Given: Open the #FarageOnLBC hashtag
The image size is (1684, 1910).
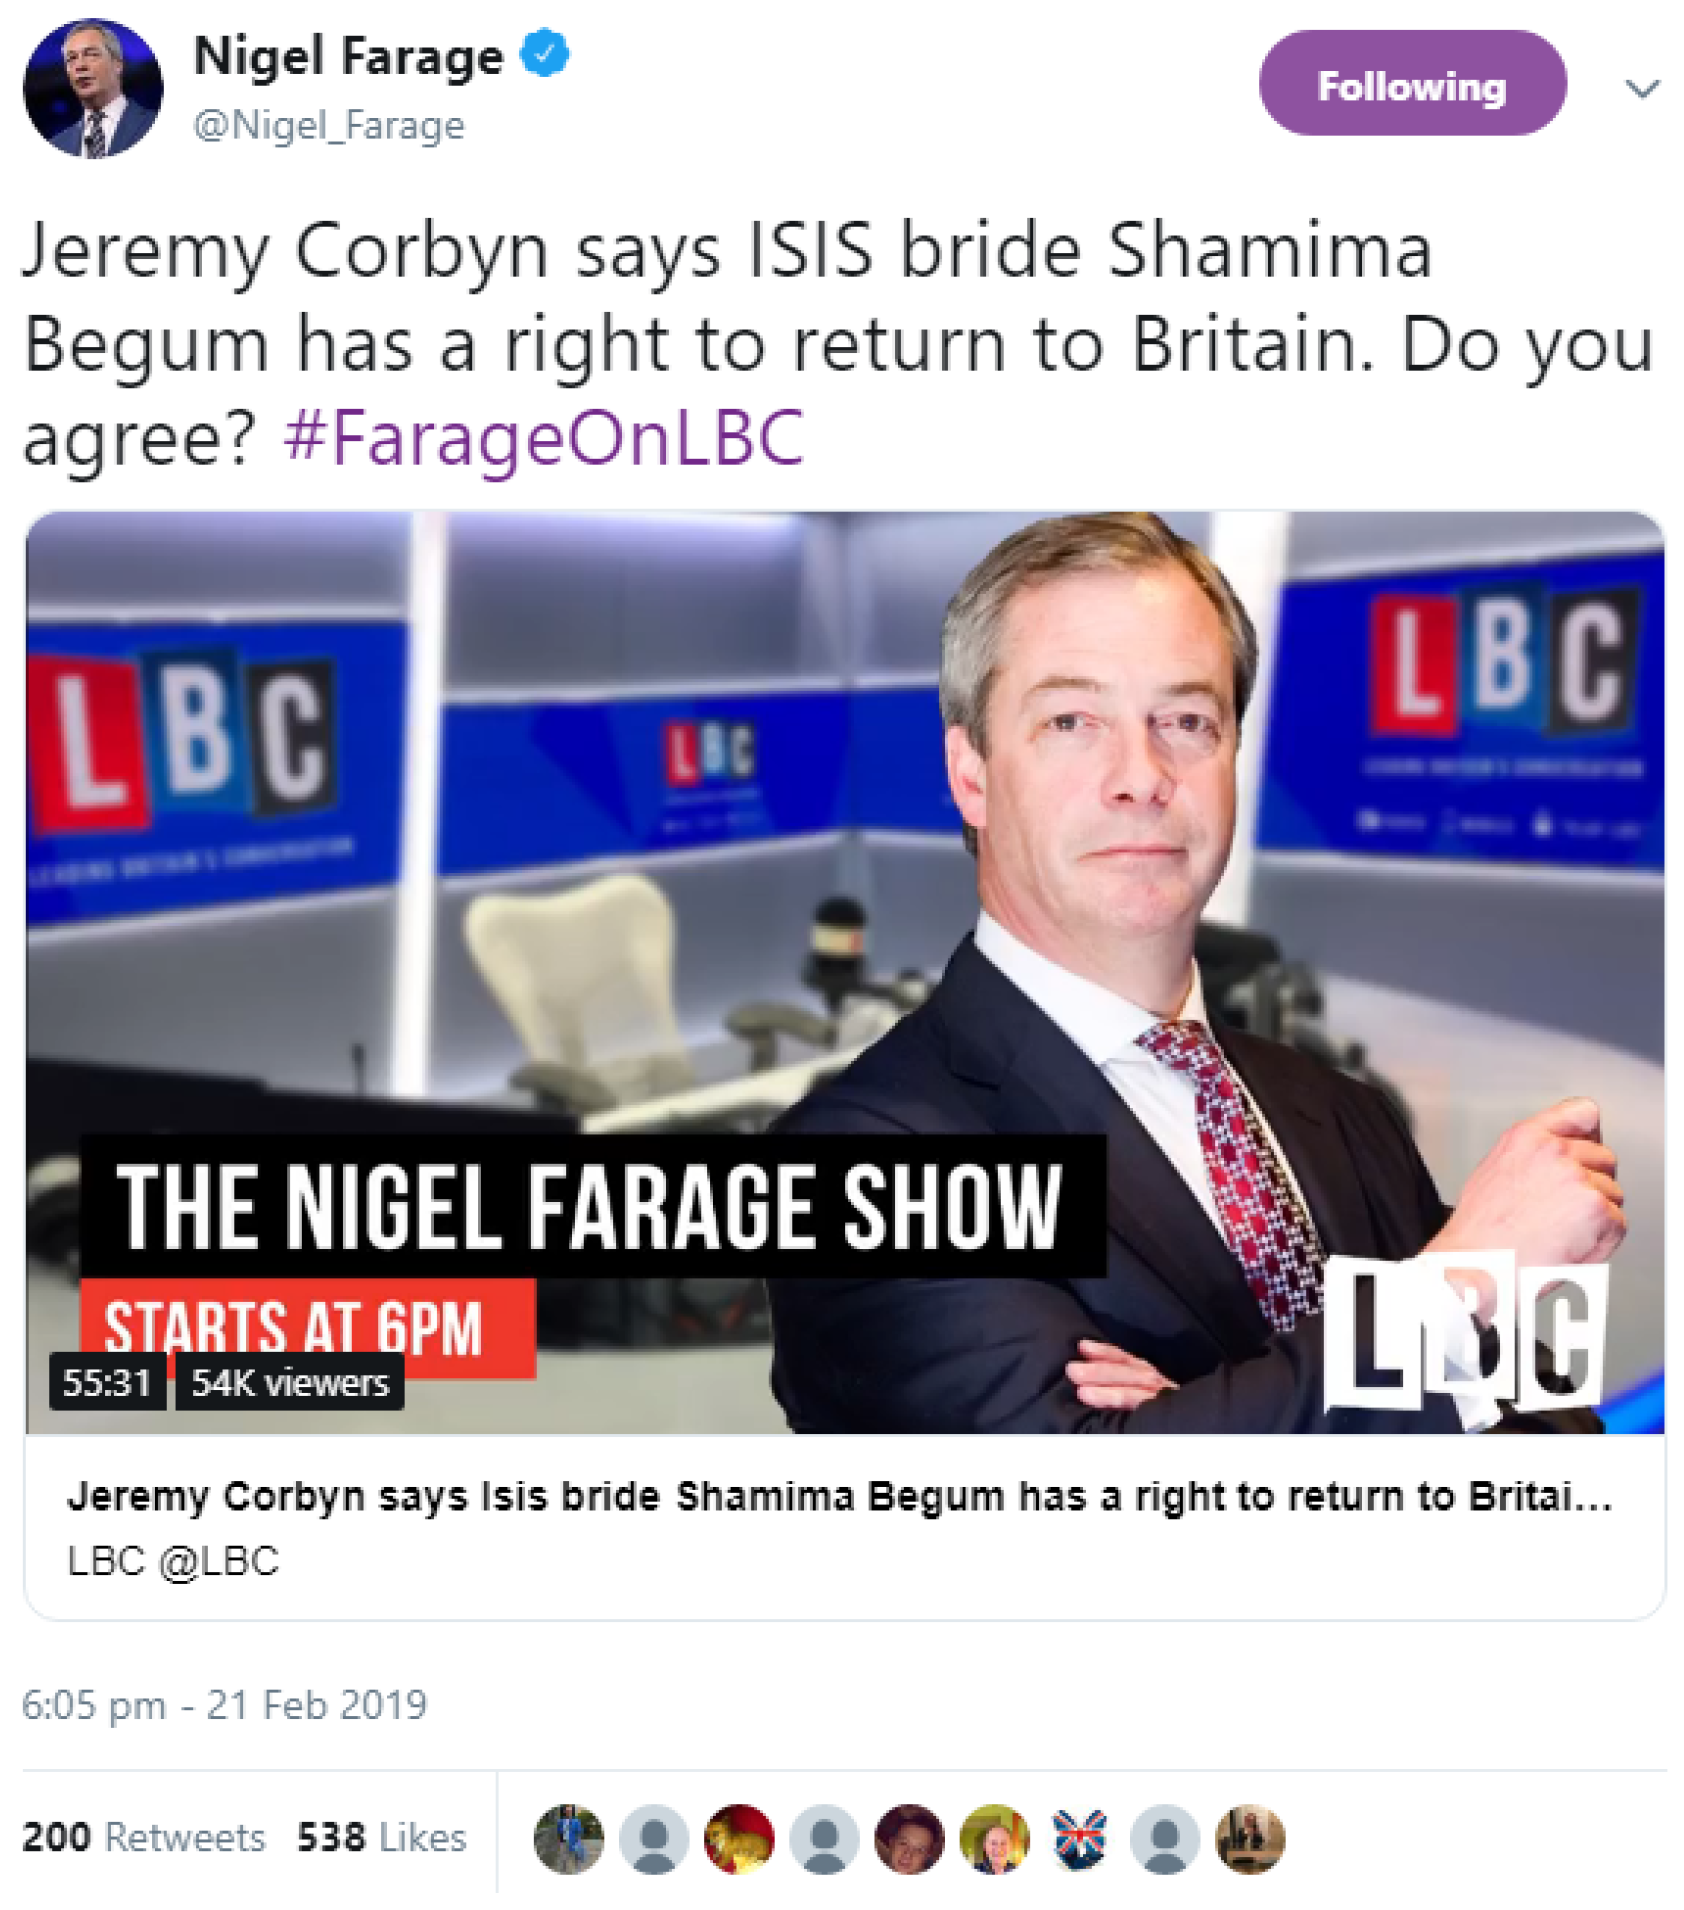Looking at the screenshot, I should pos(543,439).
